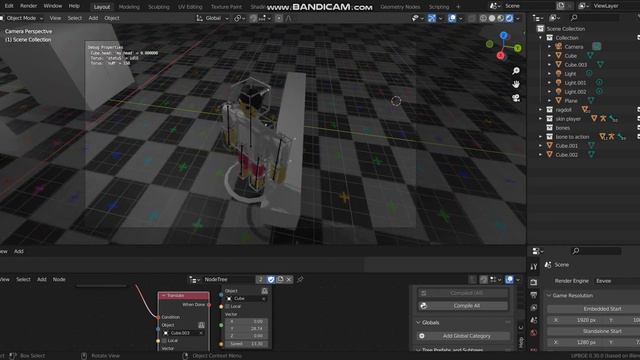Open the Object Mode dropdown
Screen dimensions: 640x360
pos(22,18)
